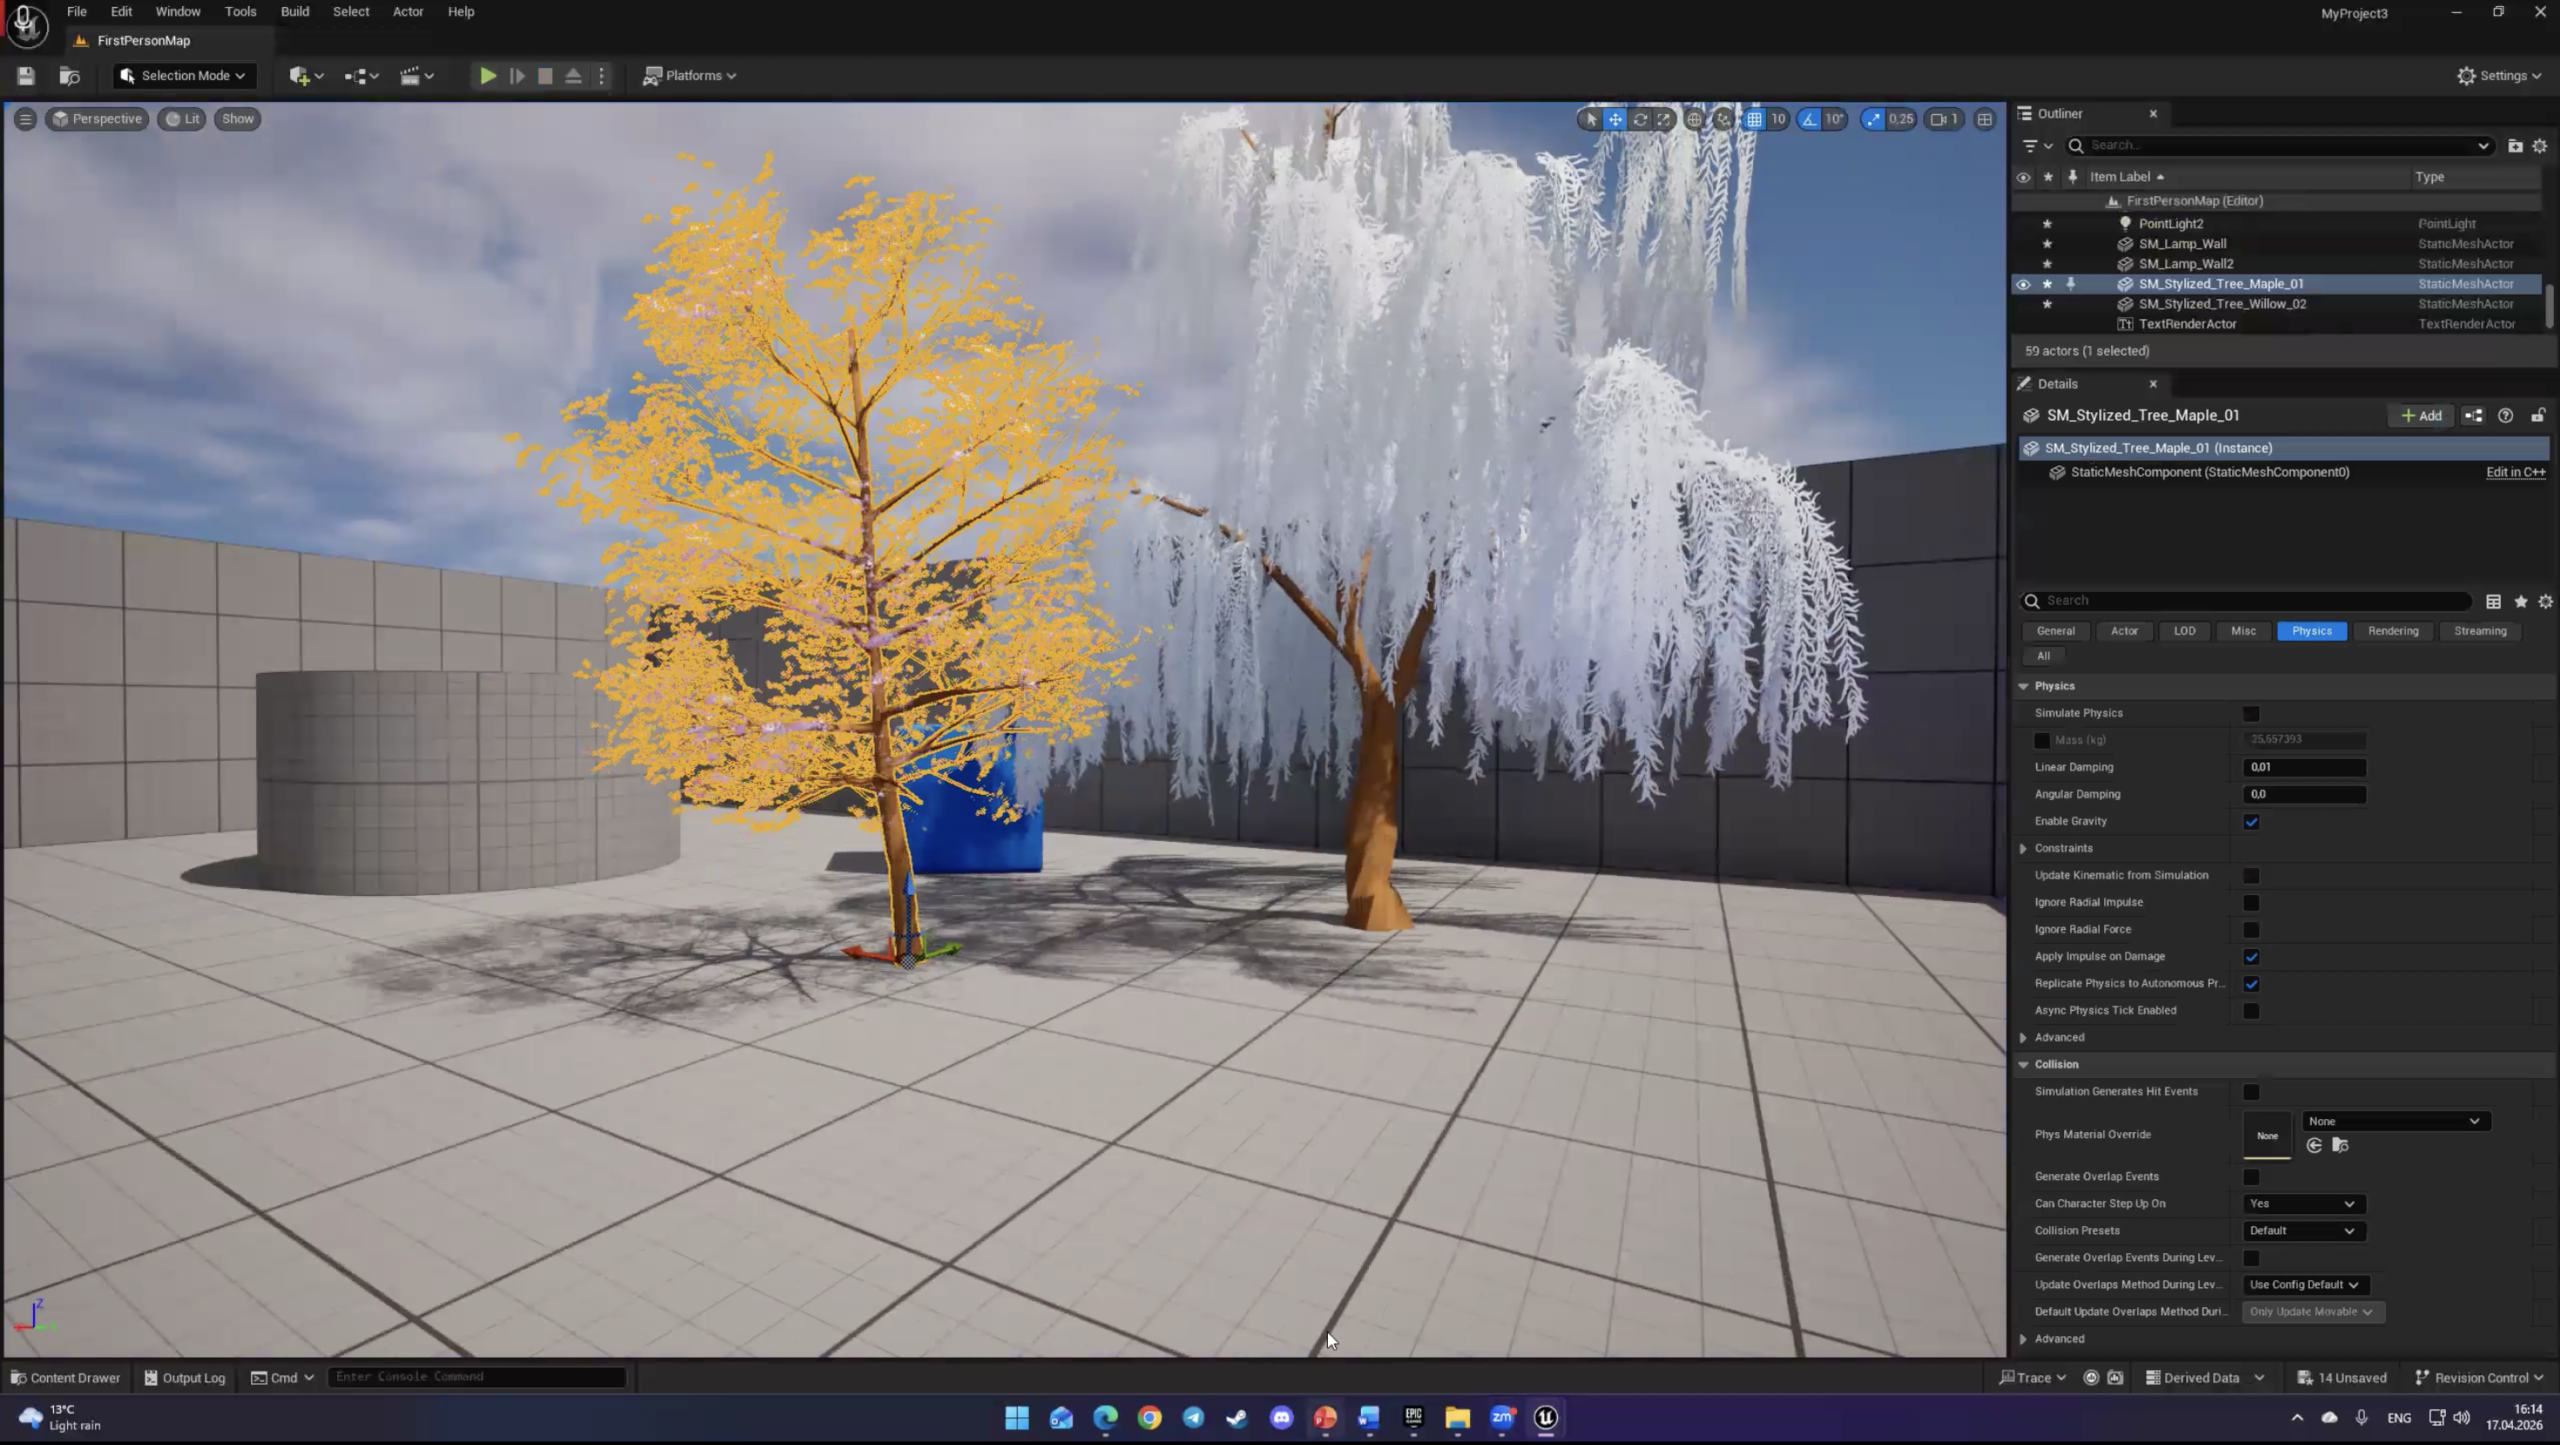Enable Simulate Physics checkbox
This screenshot has height=1445, width=2560.
pyautogui.click(x=2251, y=713)
